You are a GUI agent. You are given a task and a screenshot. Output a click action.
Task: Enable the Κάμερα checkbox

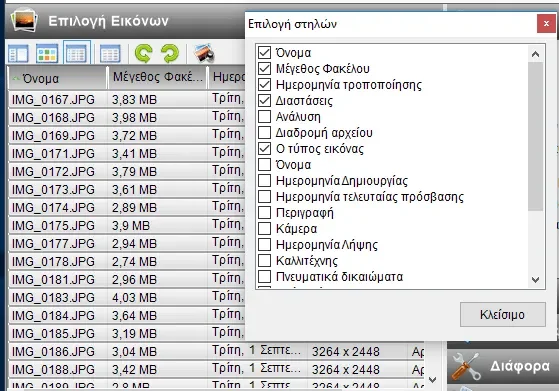264,228
